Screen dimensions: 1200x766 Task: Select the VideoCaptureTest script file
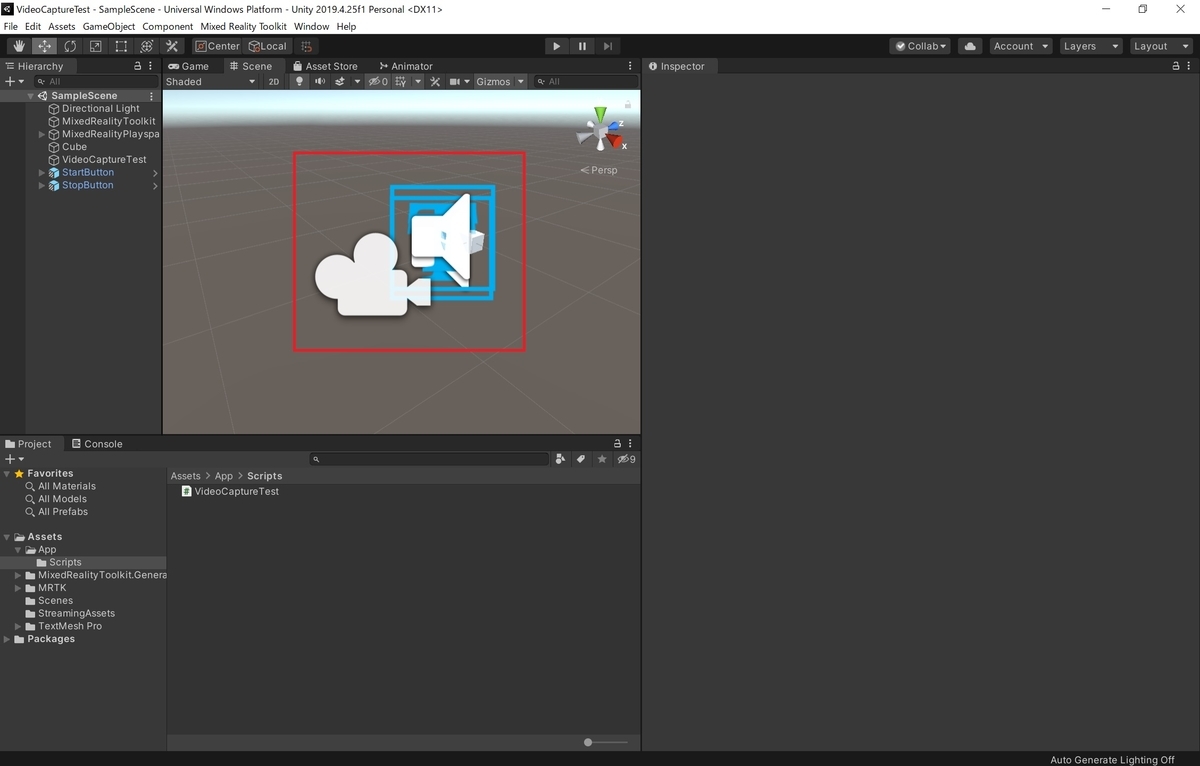pos(230,492)
